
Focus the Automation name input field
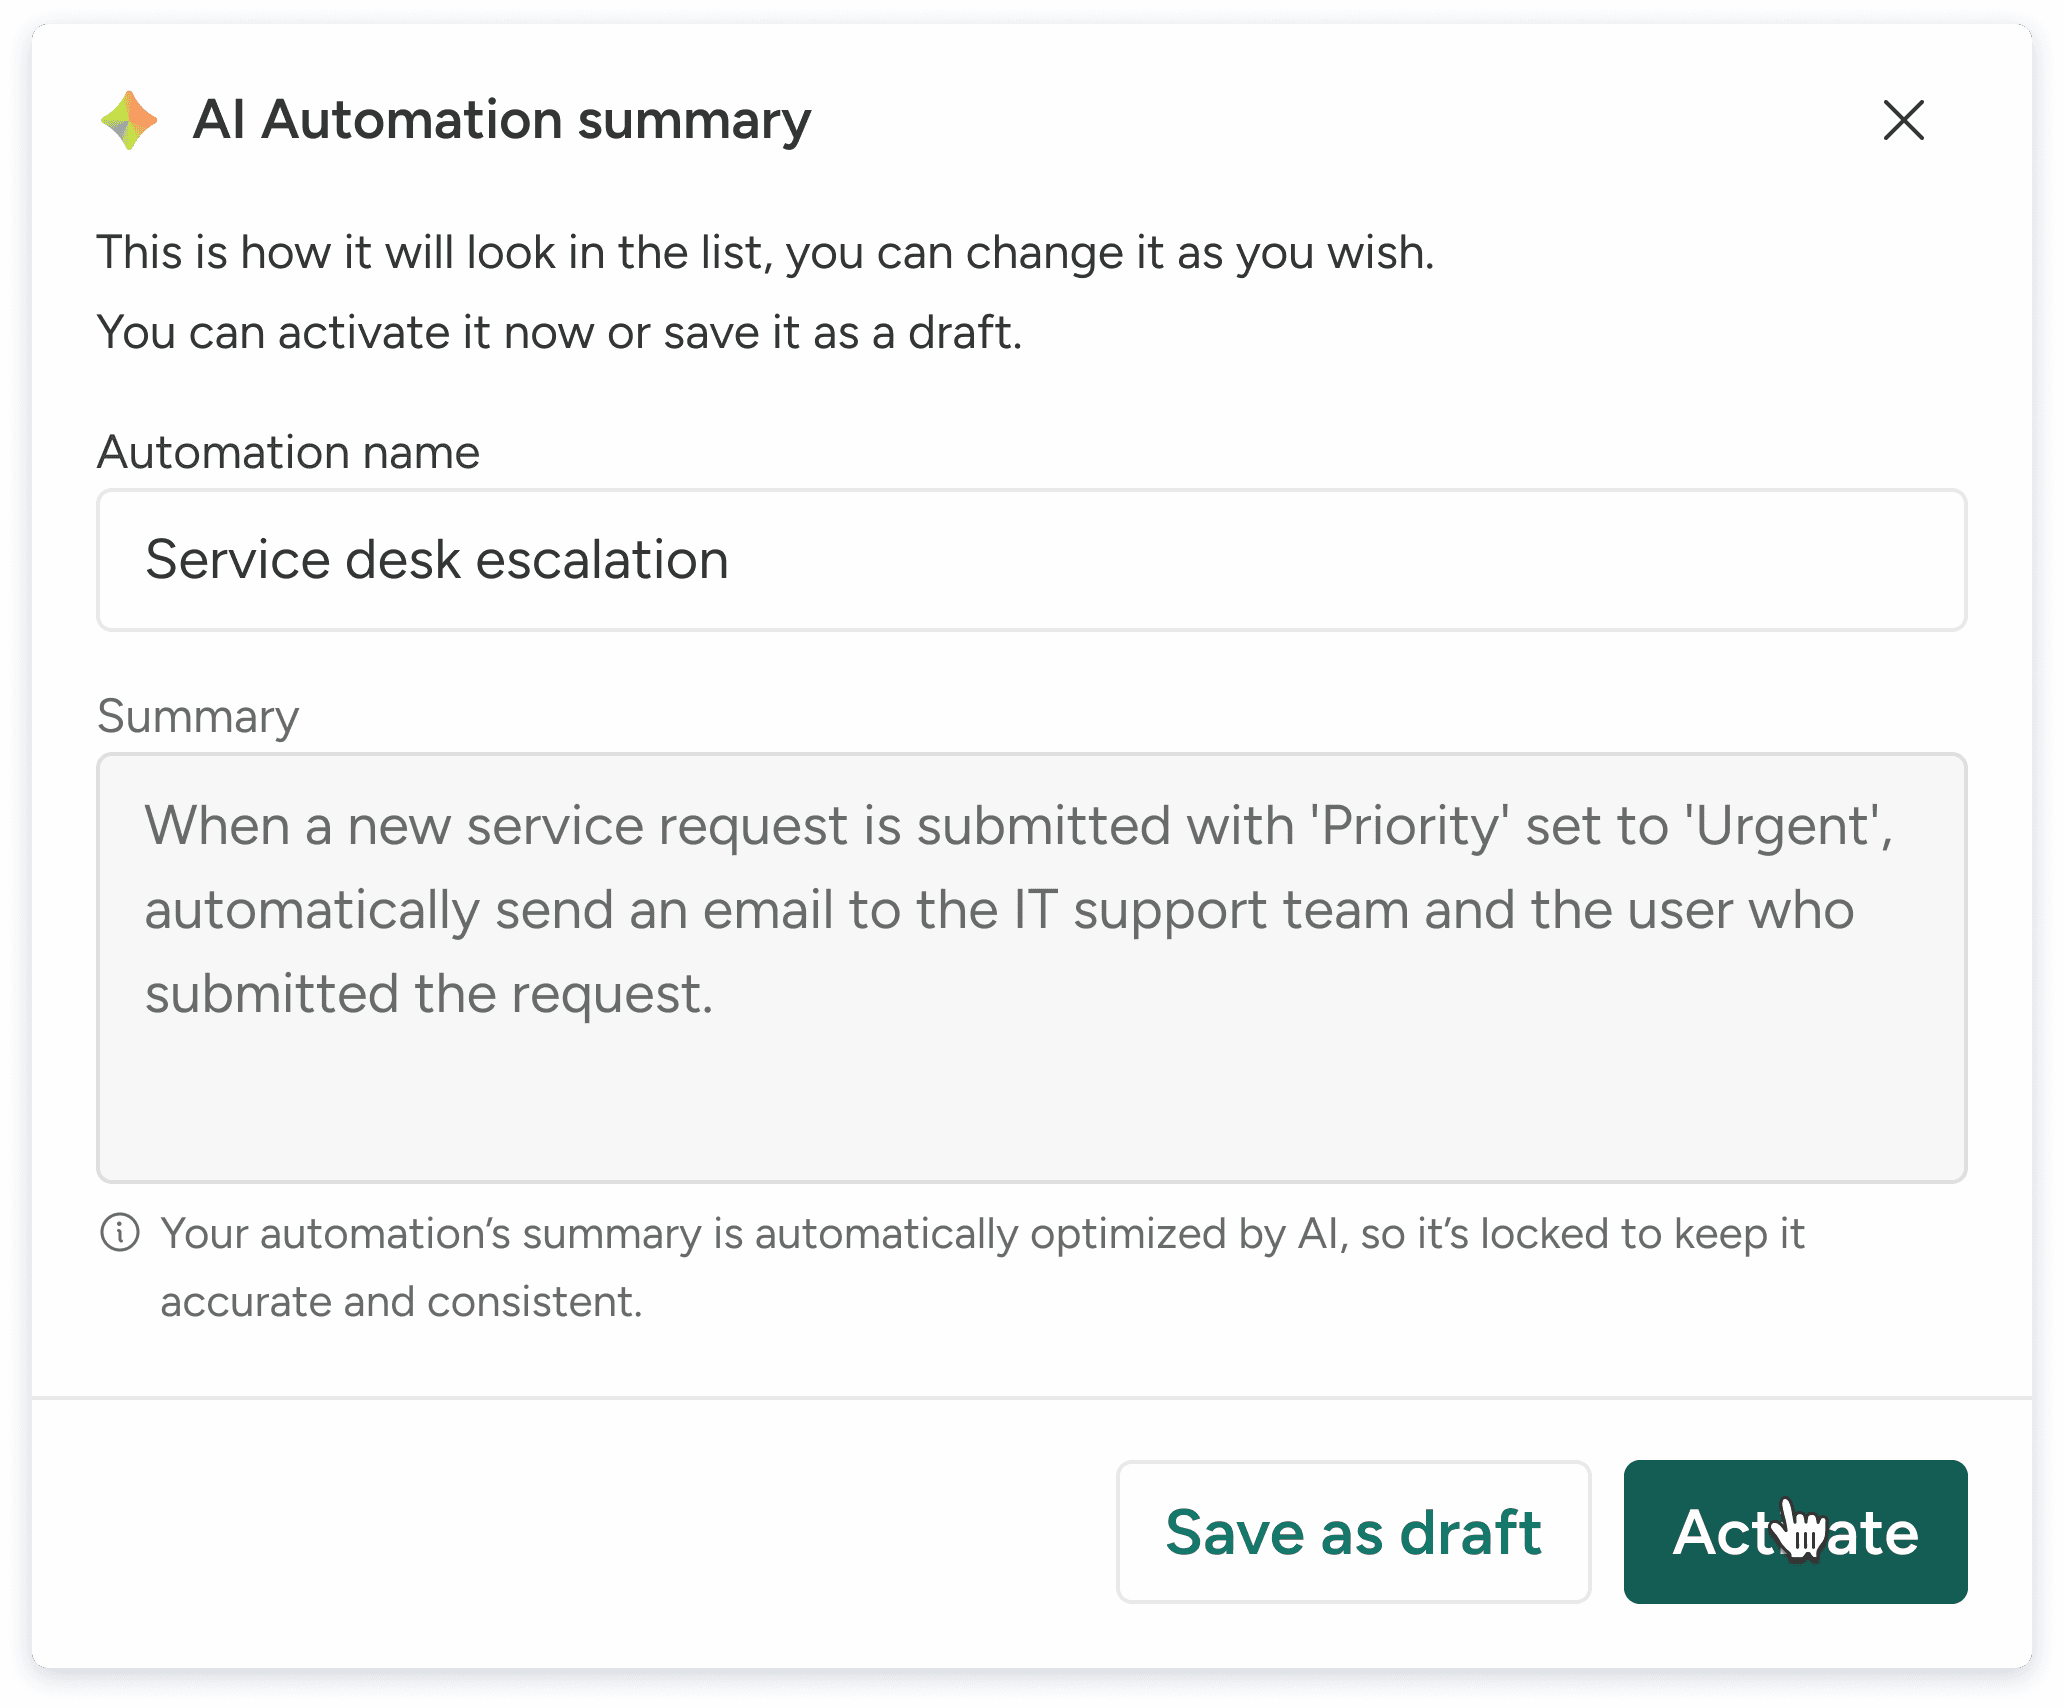click(1031, 560)
